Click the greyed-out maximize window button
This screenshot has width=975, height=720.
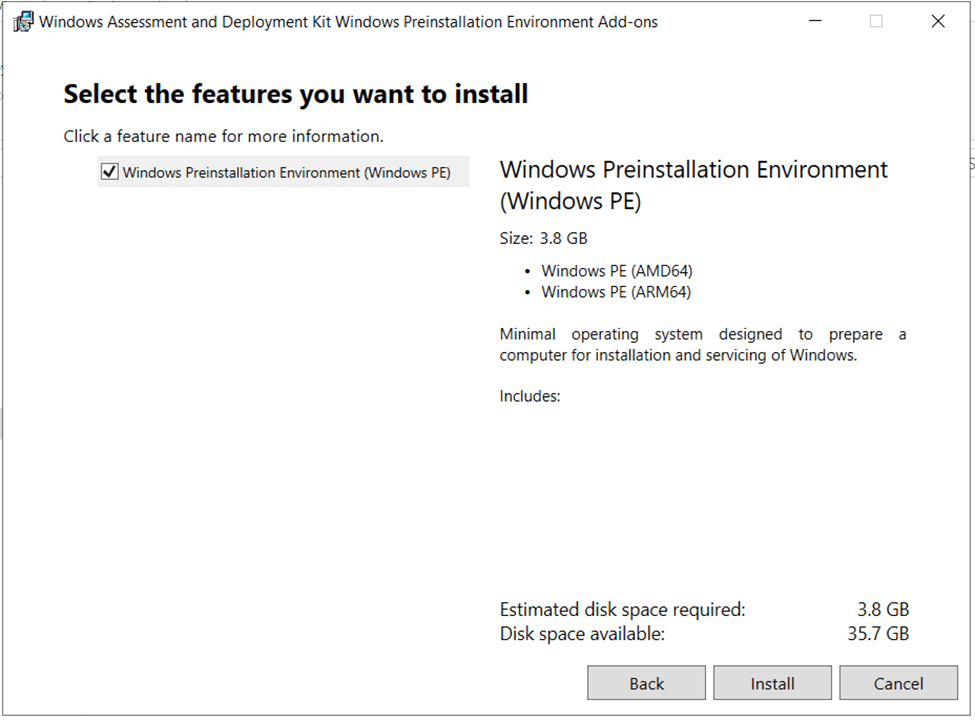[876, 22]
